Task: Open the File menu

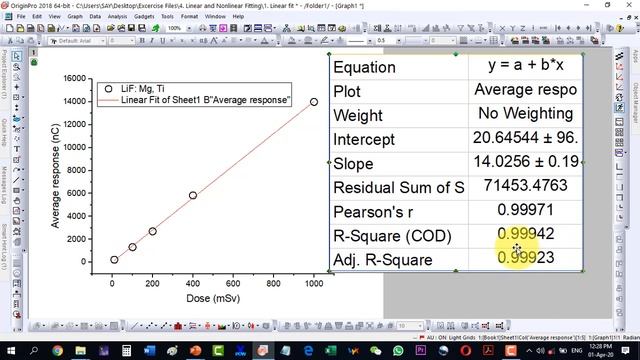Action: pyautogui.click(x=21, y=16)
